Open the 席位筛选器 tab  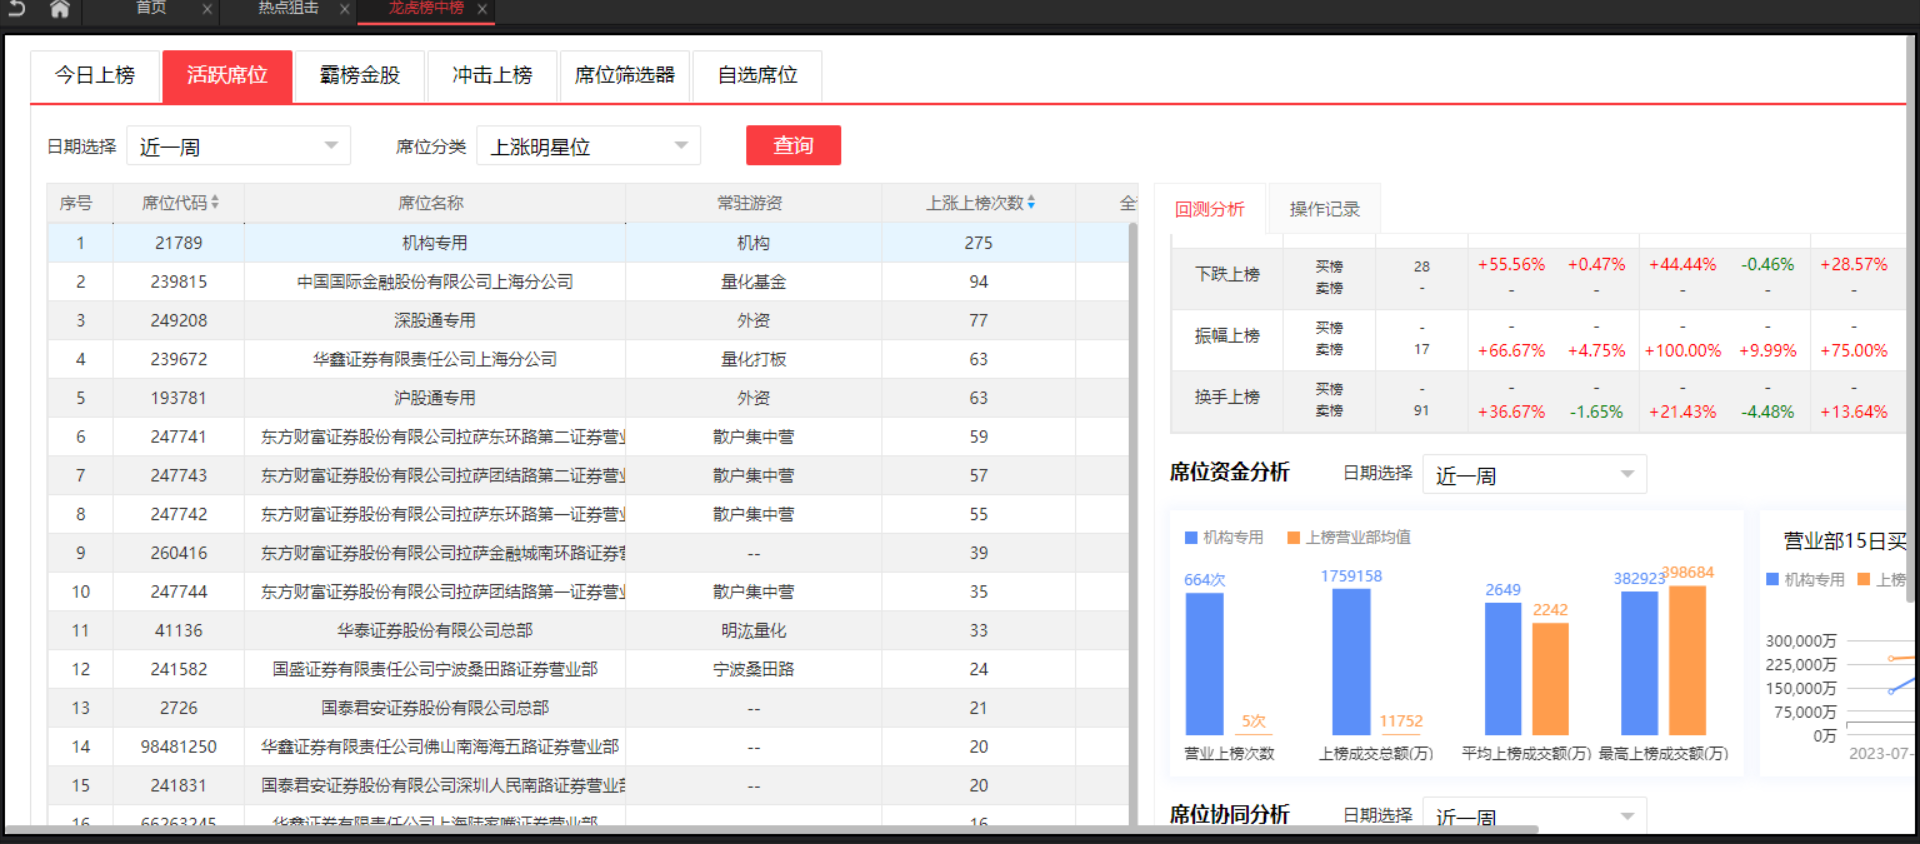click(x=625, y=75)
